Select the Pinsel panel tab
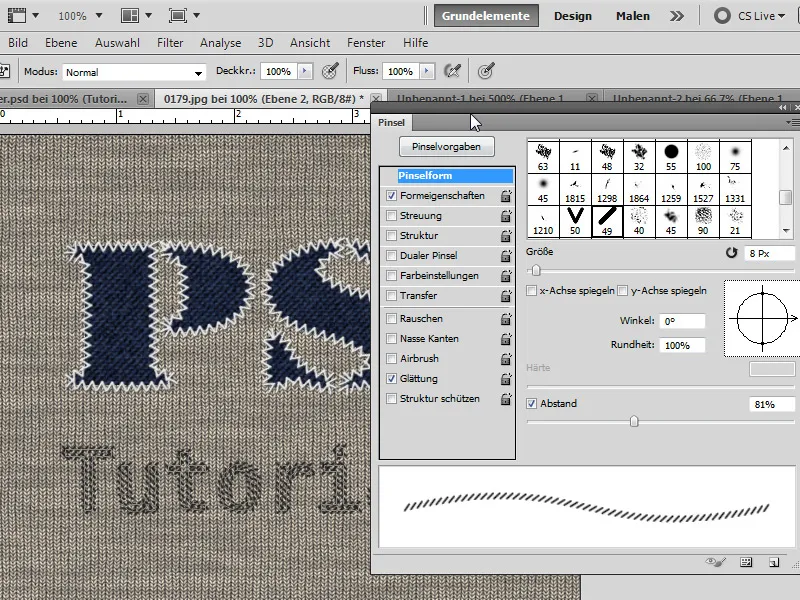This screenshot has height=600, width=800. tap(391, 122)
